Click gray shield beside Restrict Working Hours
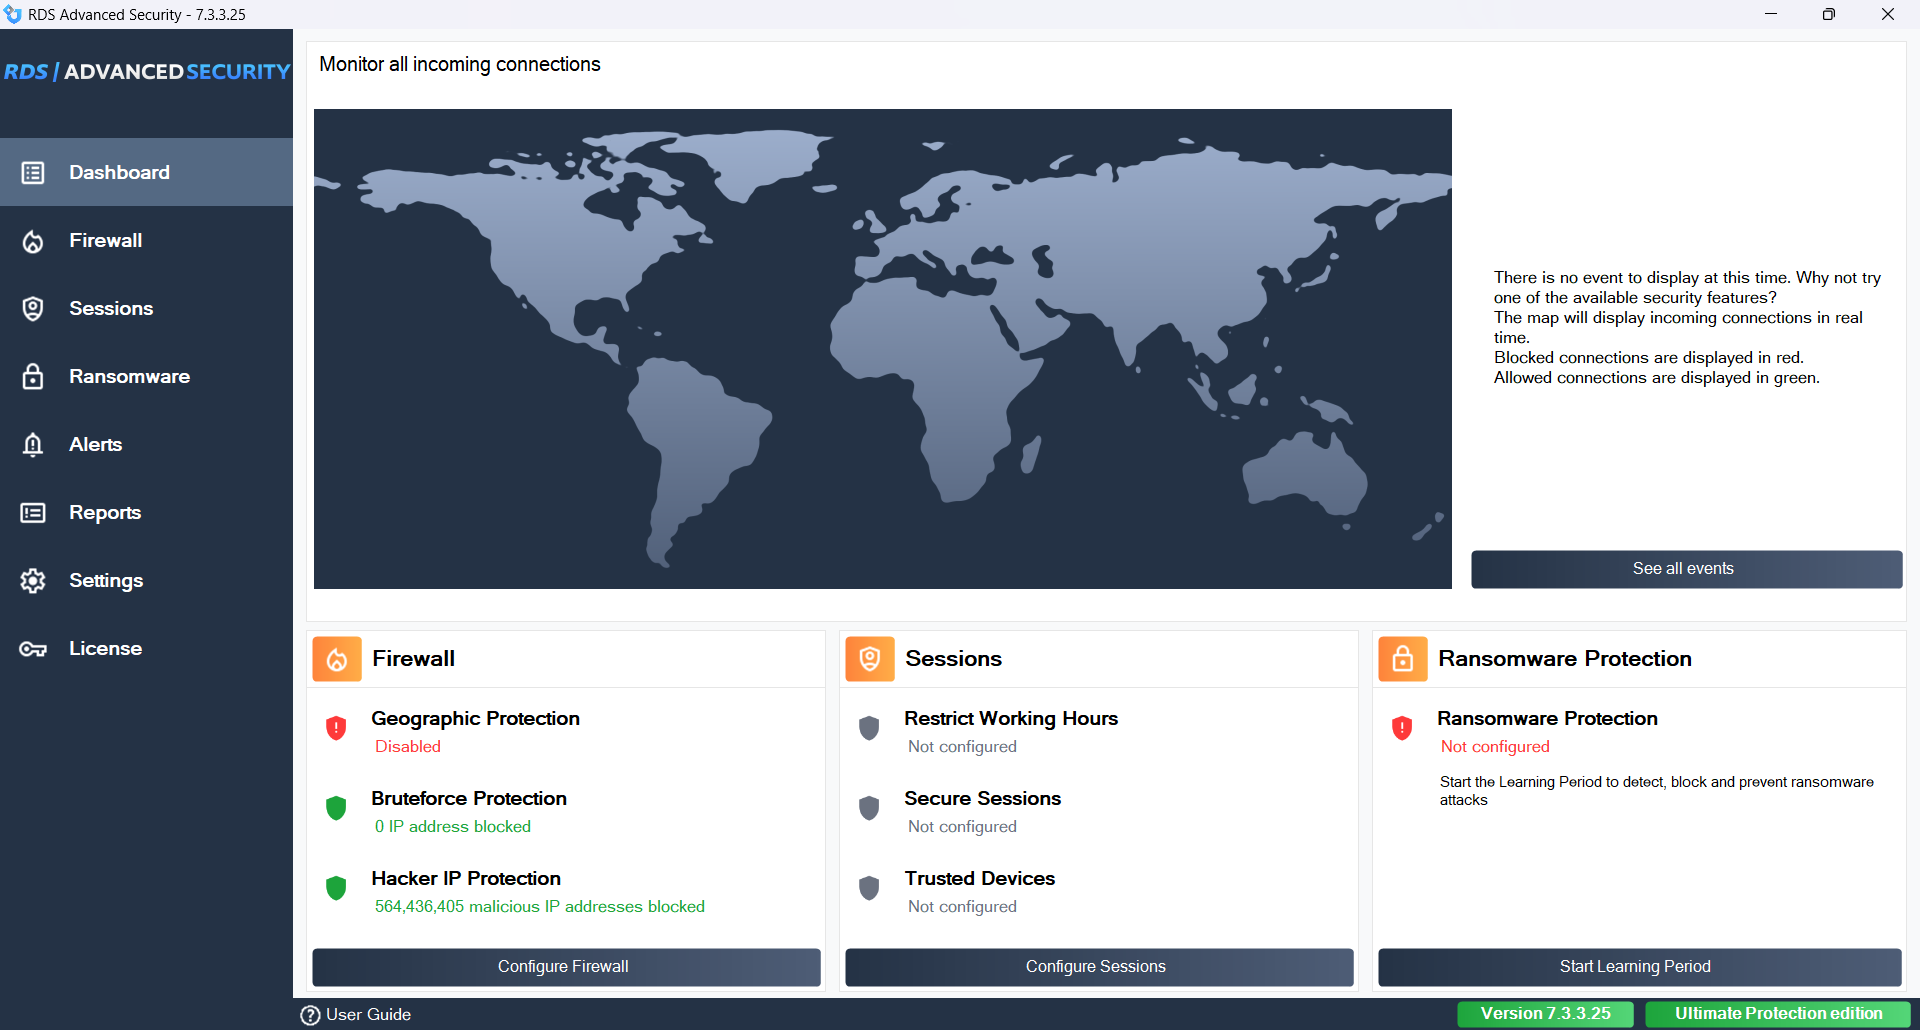Viewport: 1920px width, 1030px height. pyautogui.click(x=869, y=728)
